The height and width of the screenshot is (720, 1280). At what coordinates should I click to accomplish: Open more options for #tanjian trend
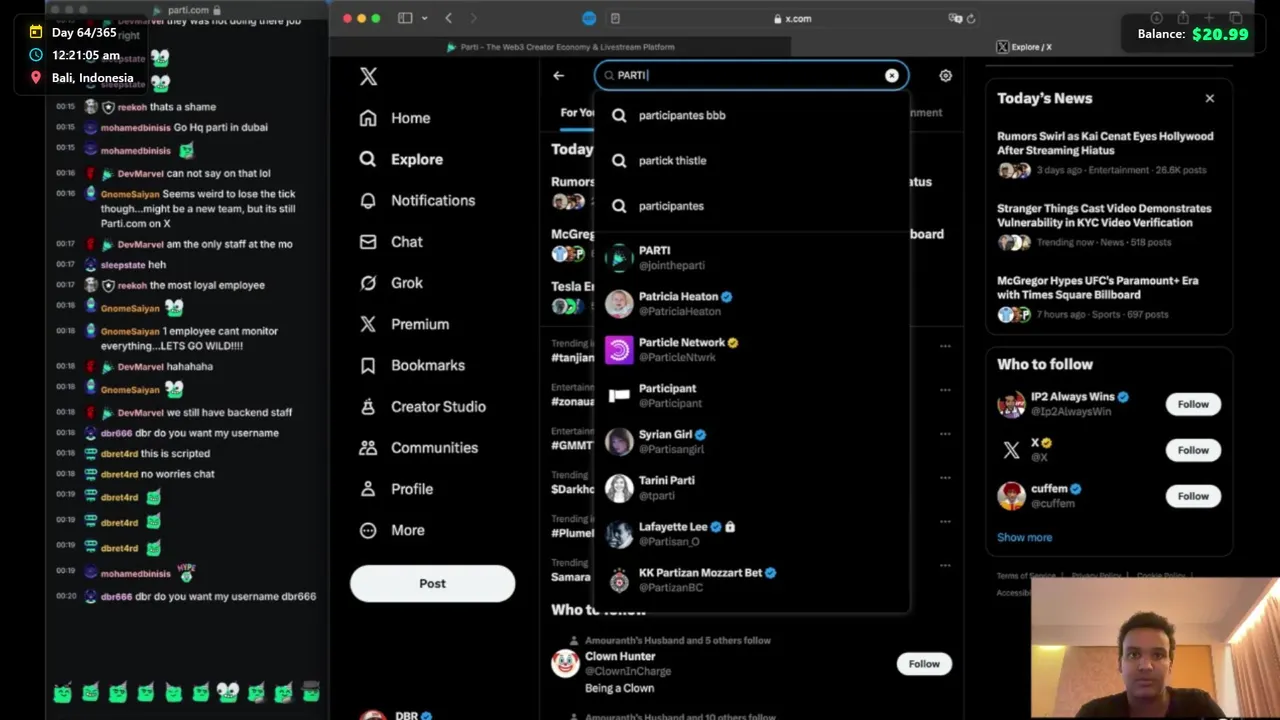coord(945,346)
